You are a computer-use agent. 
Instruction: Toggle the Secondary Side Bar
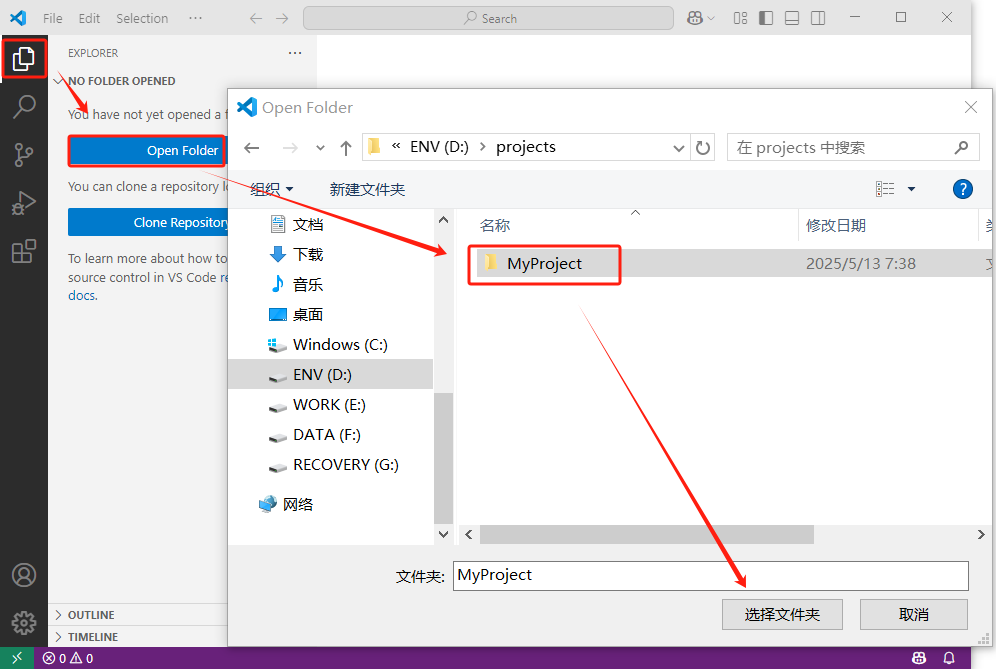click(818, 18)
